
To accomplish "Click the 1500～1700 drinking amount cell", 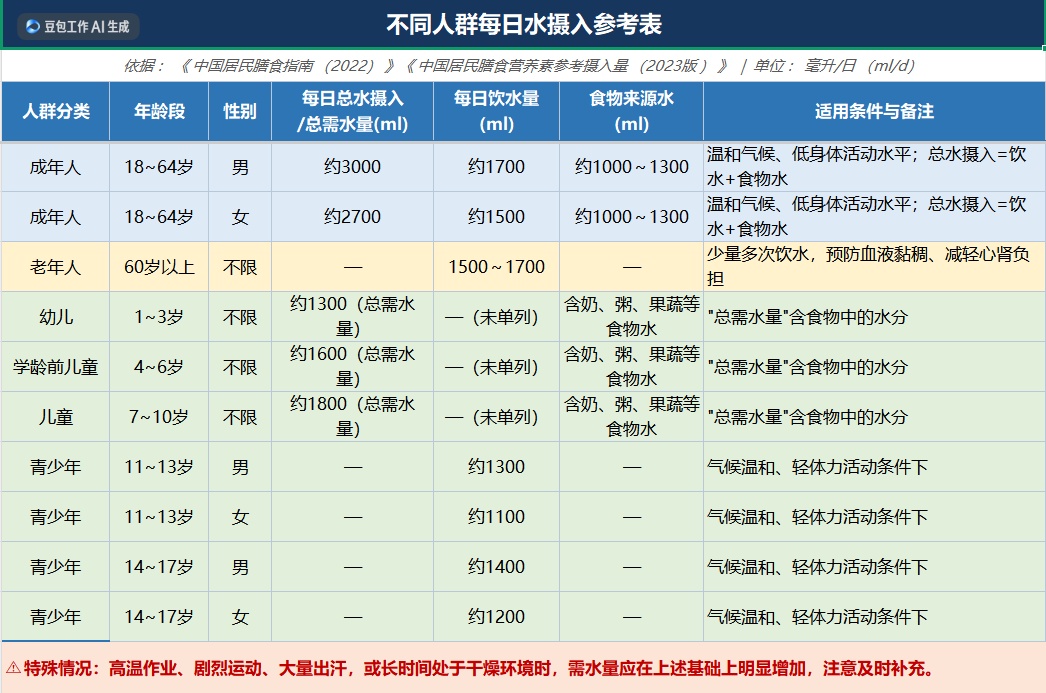I will [x=496, y=267].
